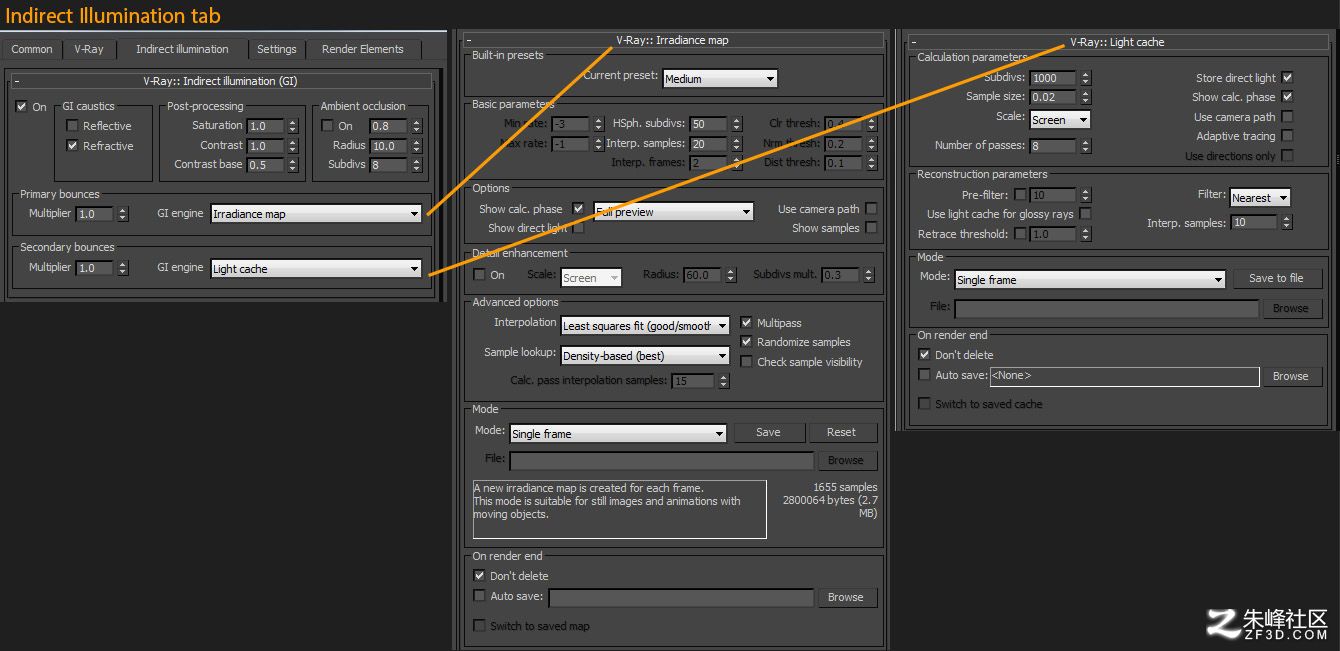Click the Ambient occlusion Subdivs spinner
This screenshot has height=651, width=1340.
point(415,165)
